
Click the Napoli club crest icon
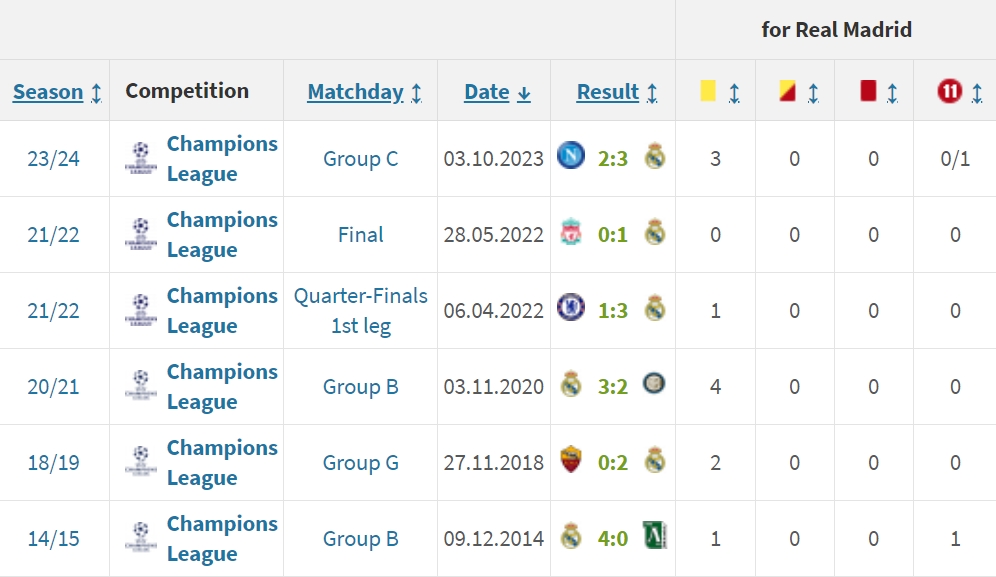570,156
